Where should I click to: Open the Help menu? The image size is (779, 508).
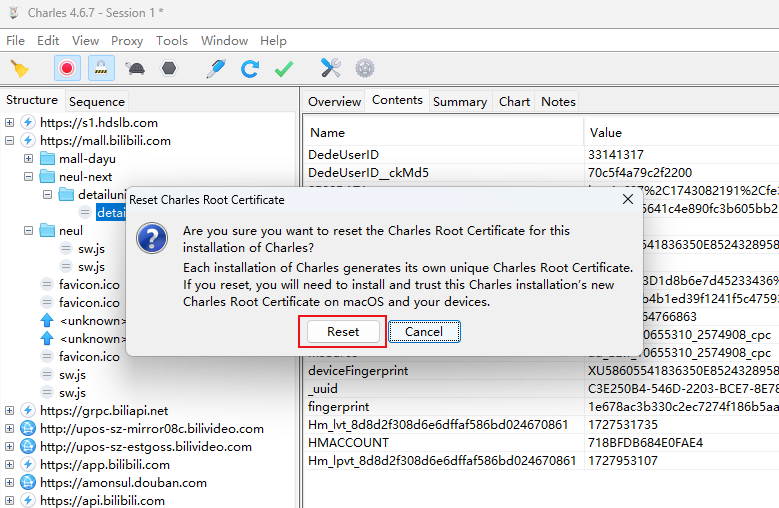(x=273, y=41)
